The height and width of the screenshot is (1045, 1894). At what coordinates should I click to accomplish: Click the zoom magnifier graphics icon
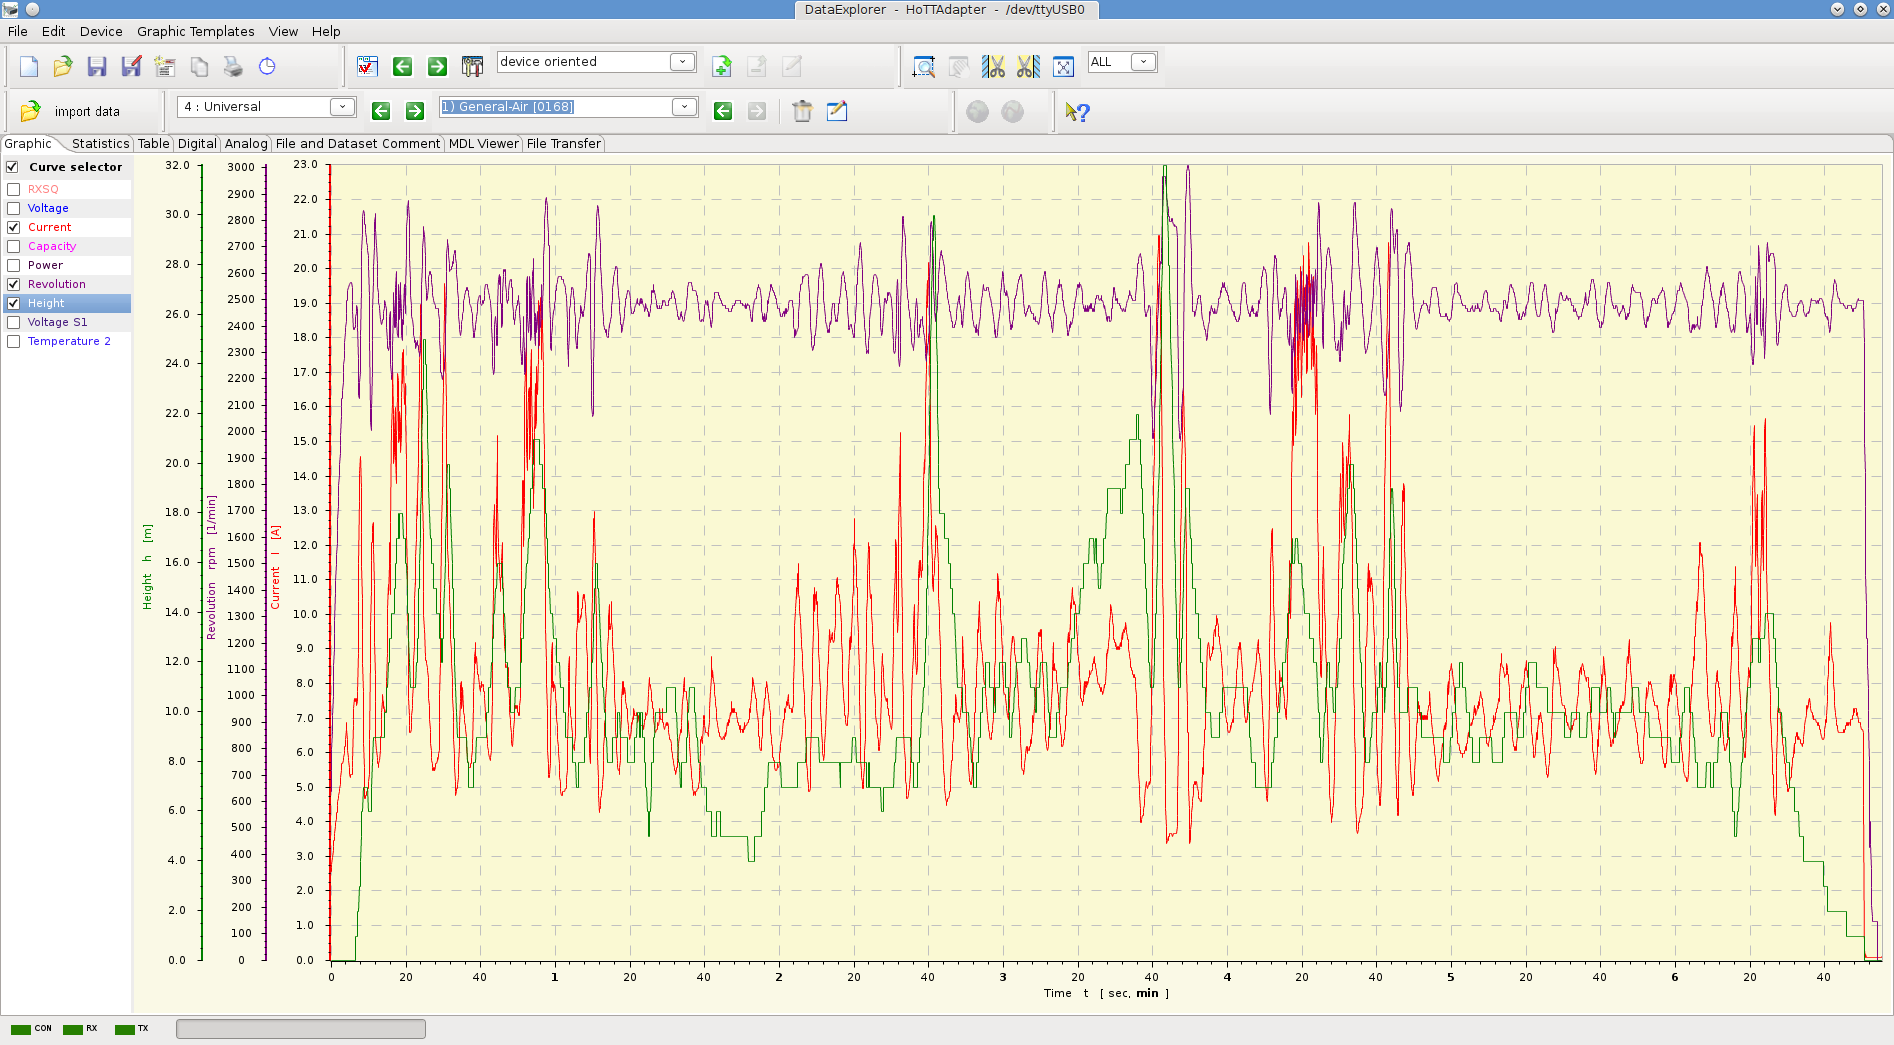[x=924, y=67]
